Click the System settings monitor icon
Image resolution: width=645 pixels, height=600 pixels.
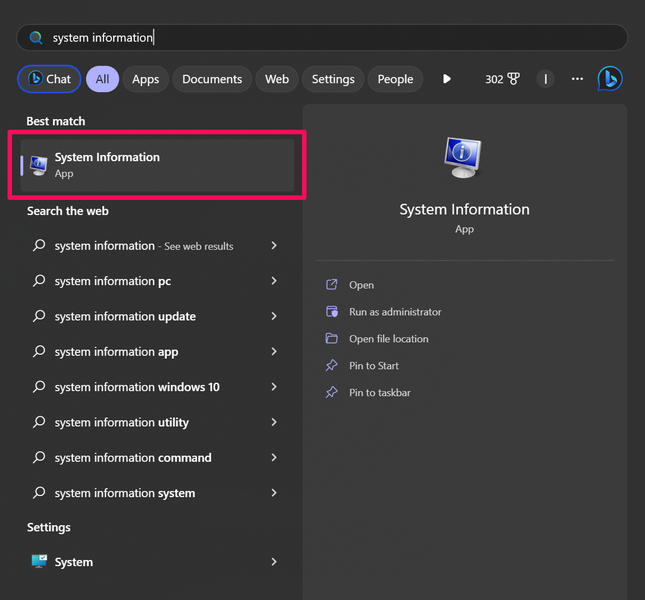point(39,562)
